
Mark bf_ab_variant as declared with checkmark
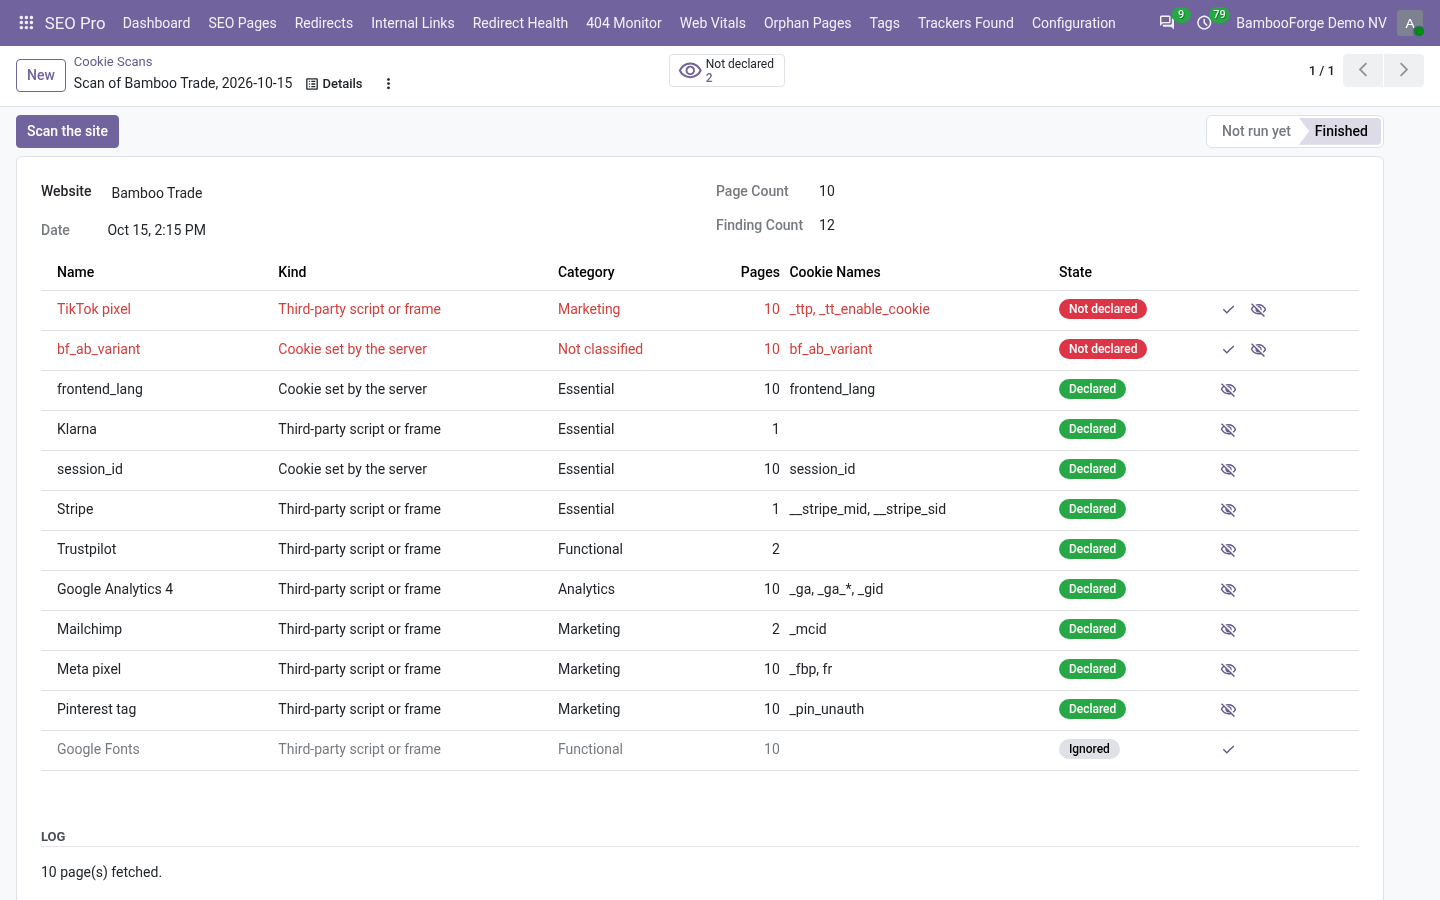(1228, 350)
